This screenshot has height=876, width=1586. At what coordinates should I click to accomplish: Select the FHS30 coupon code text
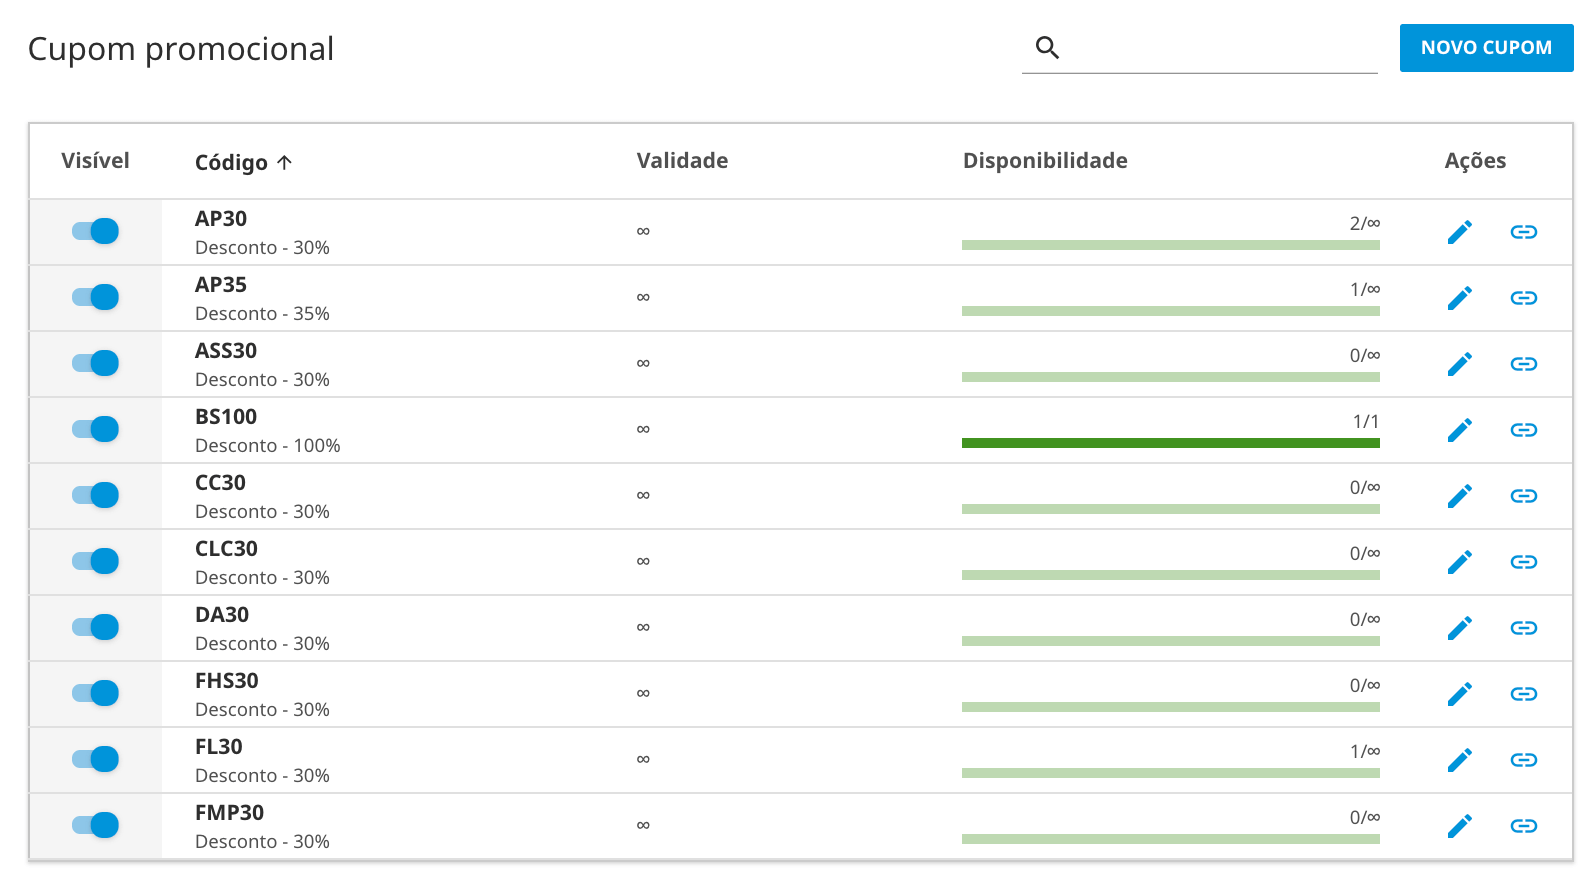click(227, 681)
